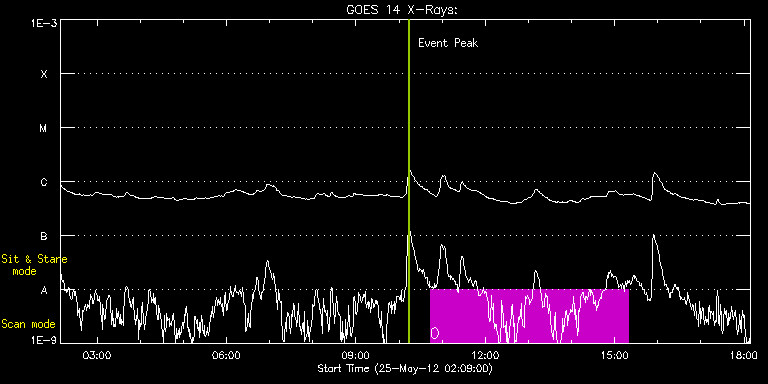Select the yellow Sit & Stare mode label
This screenshot has width=768, height=384.
(34, 264)
